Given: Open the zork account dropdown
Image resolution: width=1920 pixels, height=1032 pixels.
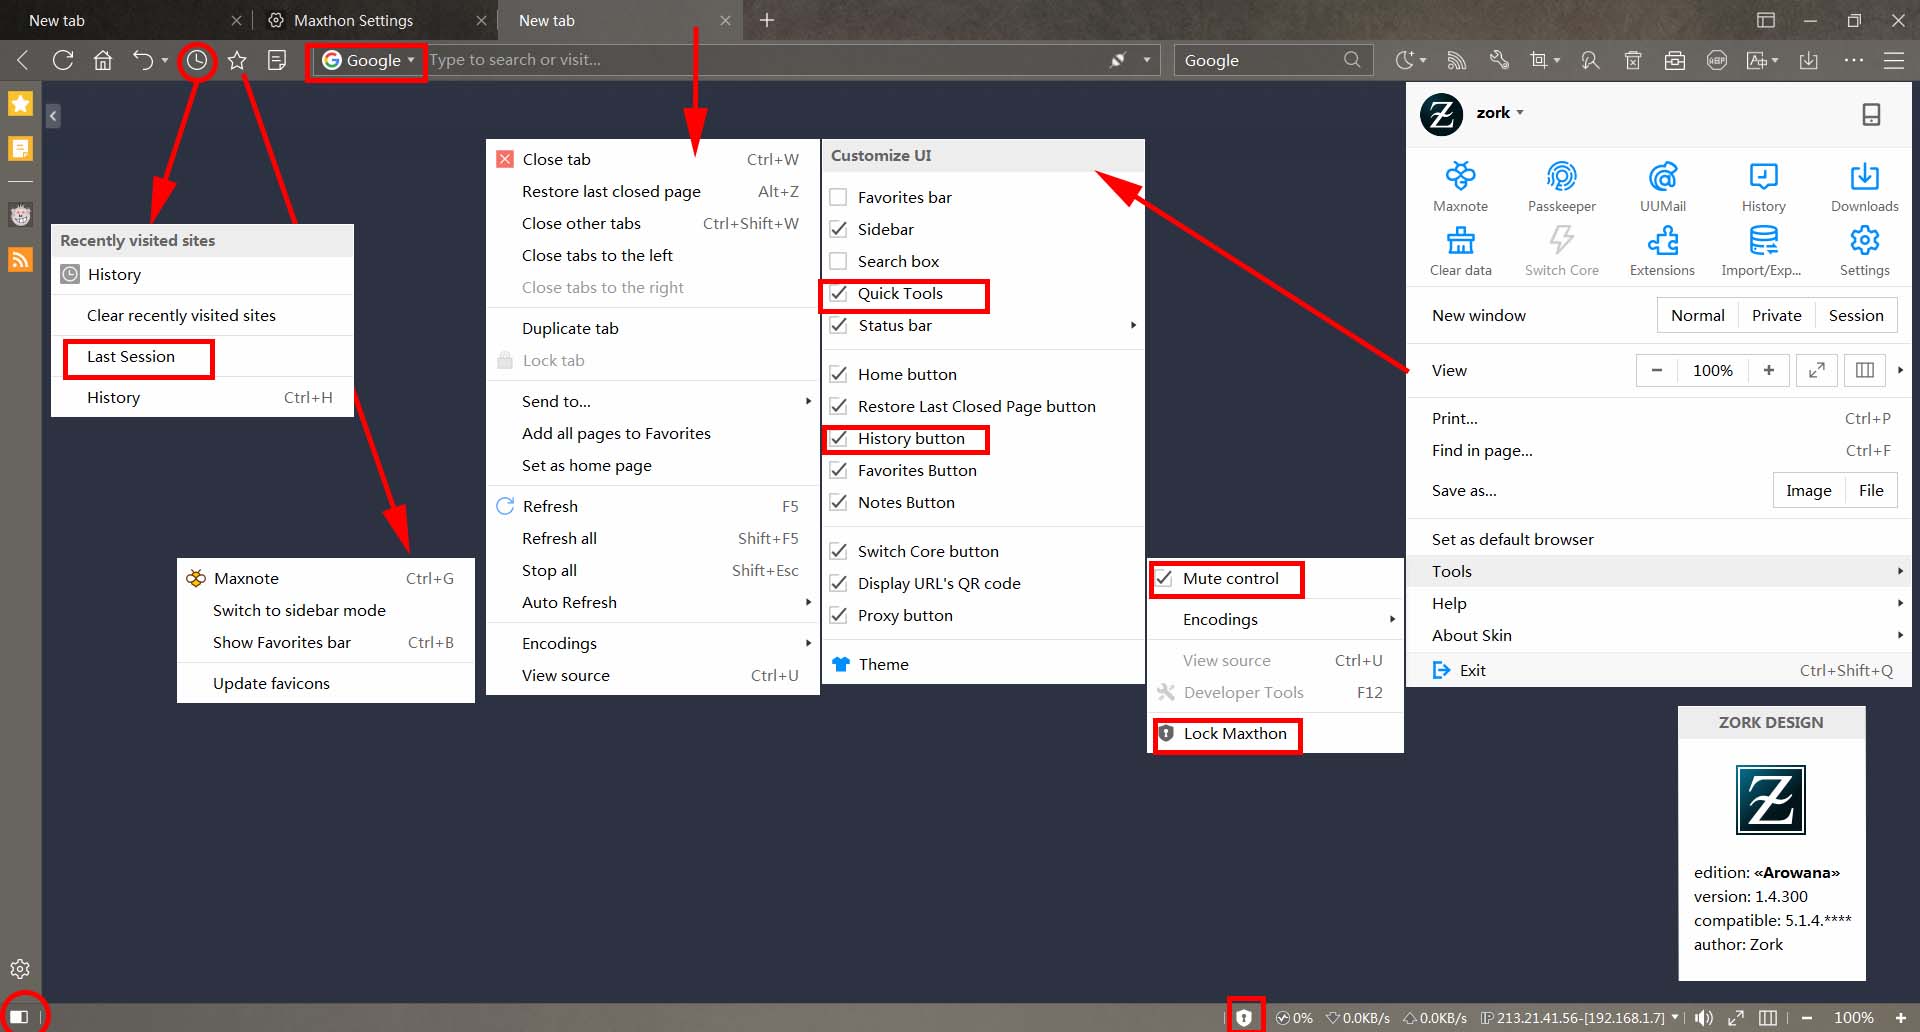Looking at the screenshot, I should pyautogui.click(x=1500, y=113).
